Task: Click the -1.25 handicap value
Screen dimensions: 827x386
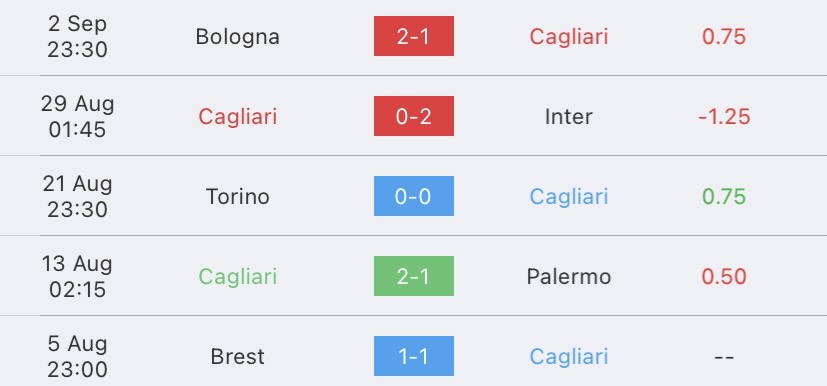Action: (724, 117)
